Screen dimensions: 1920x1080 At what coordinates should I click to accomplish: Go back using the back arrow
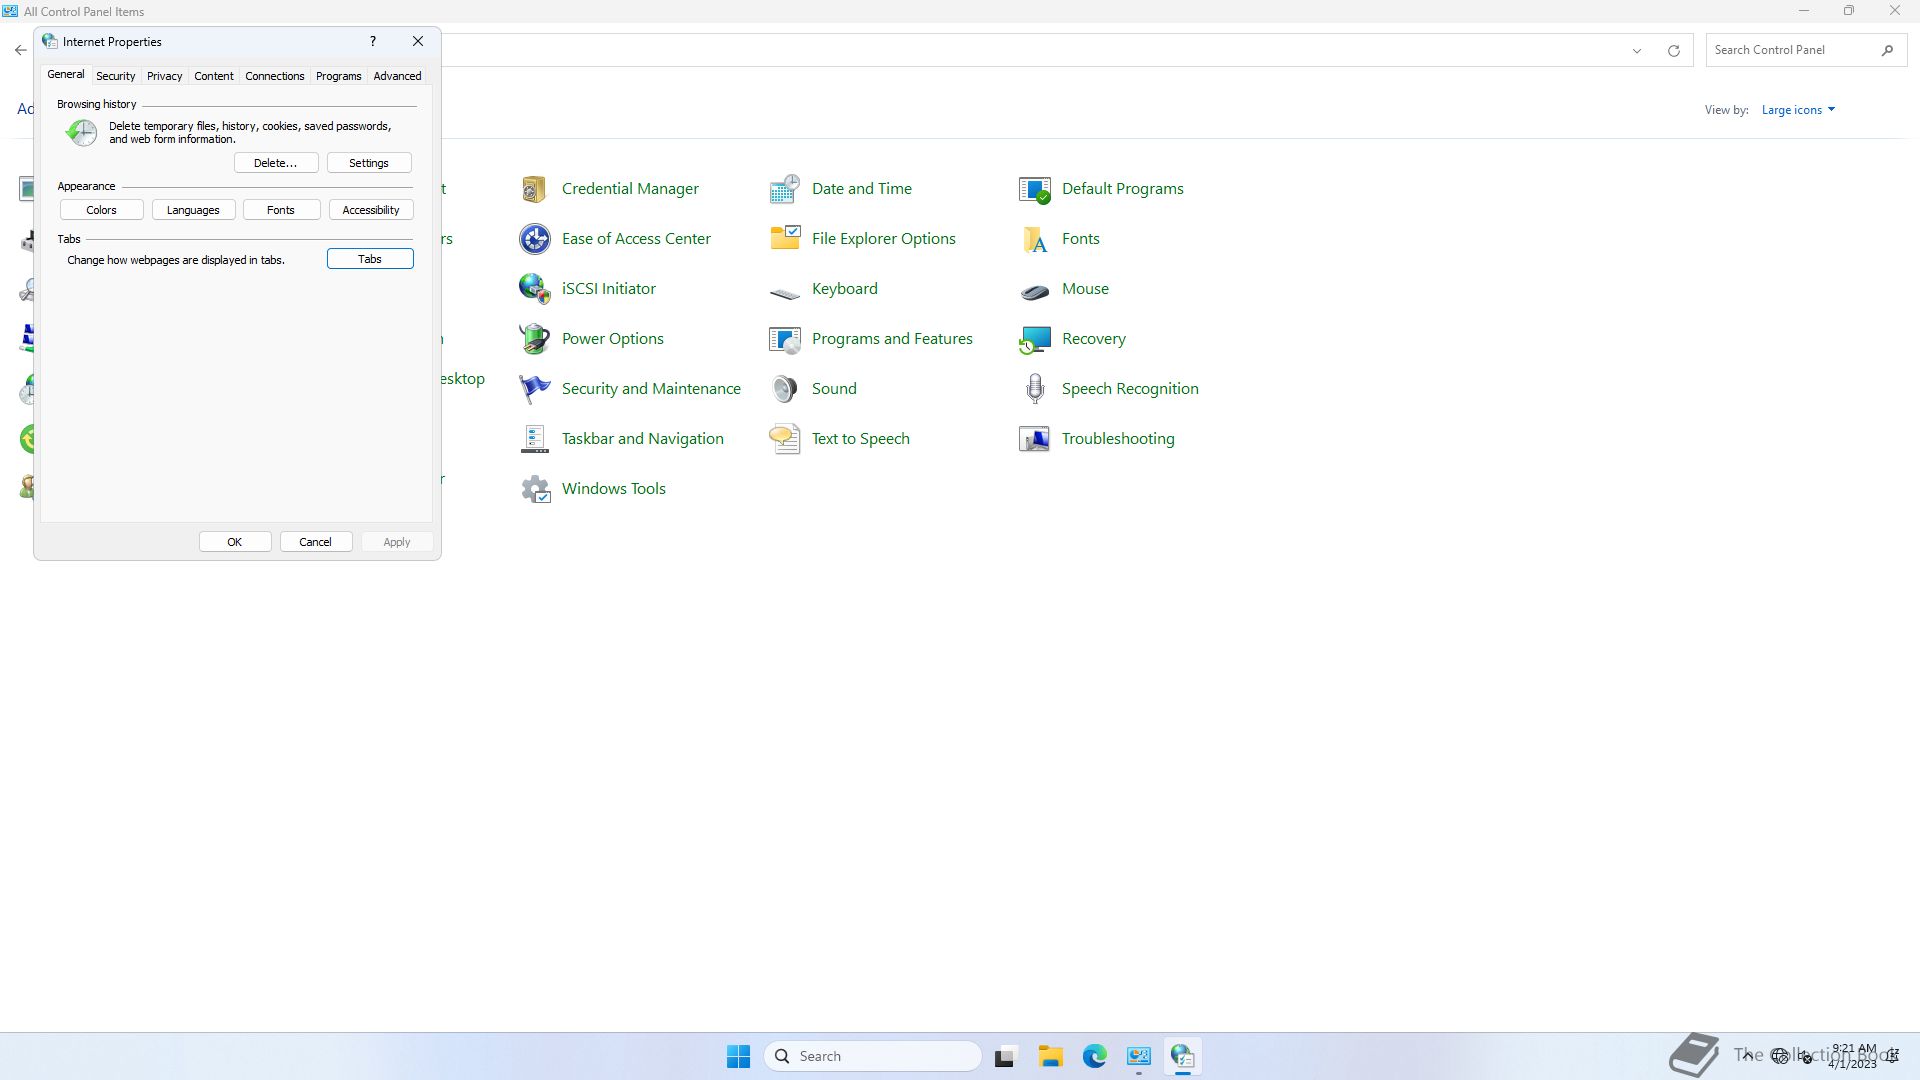(21, 50)
